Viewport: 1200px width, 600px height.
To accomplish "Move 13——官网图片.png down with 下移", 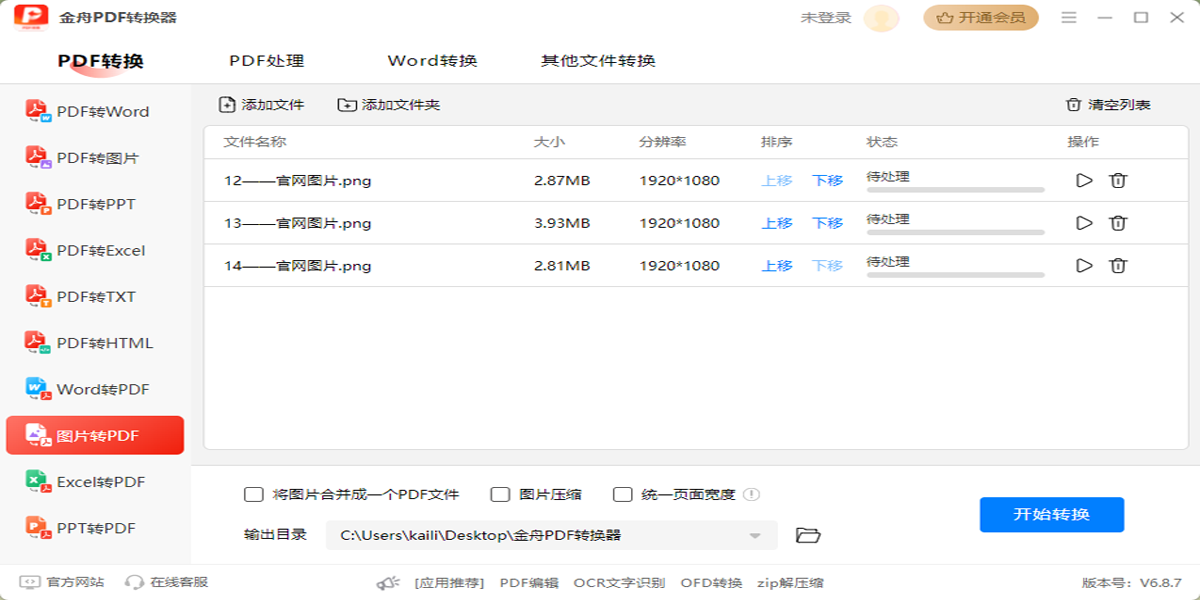I will pos(827,223).
